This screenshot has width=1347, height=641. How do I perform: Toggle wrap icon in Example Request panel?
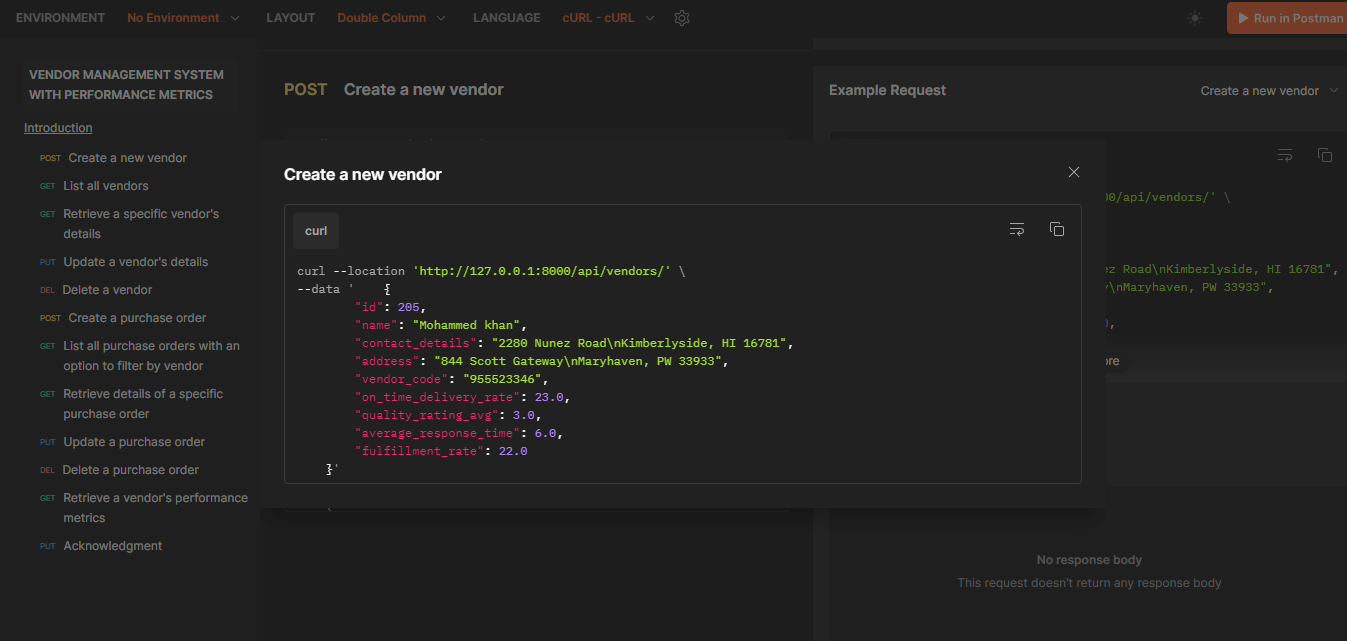(1285, 155)
